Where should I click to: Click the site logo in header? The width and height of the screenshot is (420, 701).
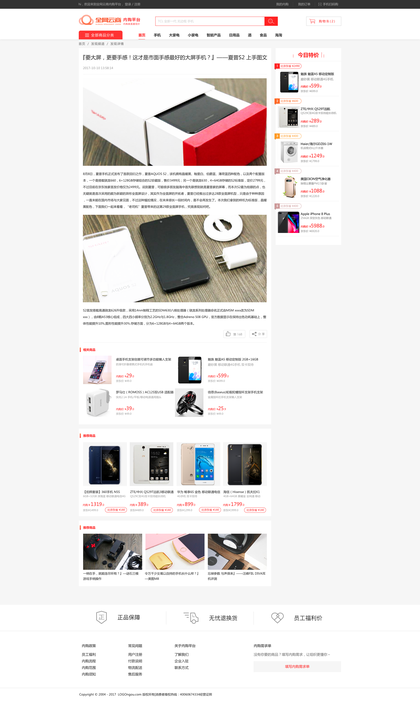coord(109,21)
